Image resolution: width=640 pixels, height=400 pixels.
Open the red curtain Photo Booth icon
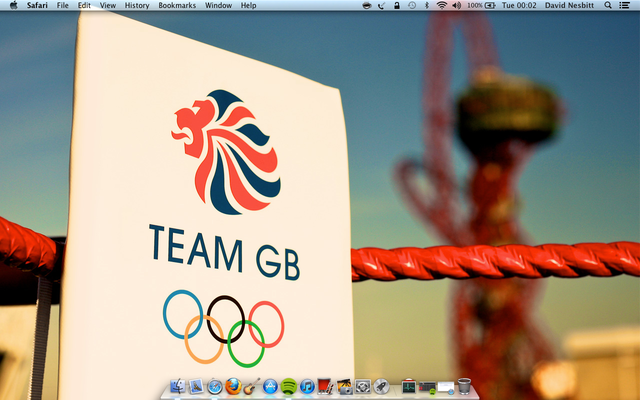(x=325, y=386)
